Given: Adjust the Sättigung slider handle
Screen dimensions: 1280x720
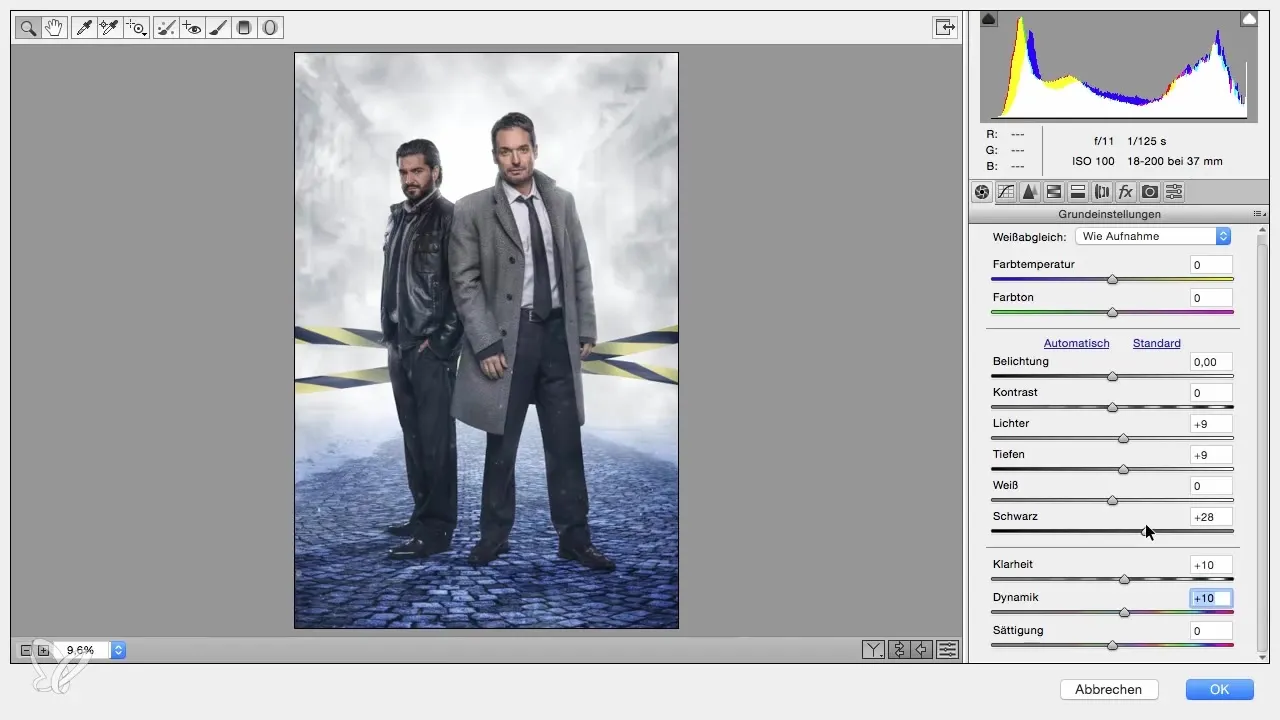Looking at the screenshot, I should 1112,645.
